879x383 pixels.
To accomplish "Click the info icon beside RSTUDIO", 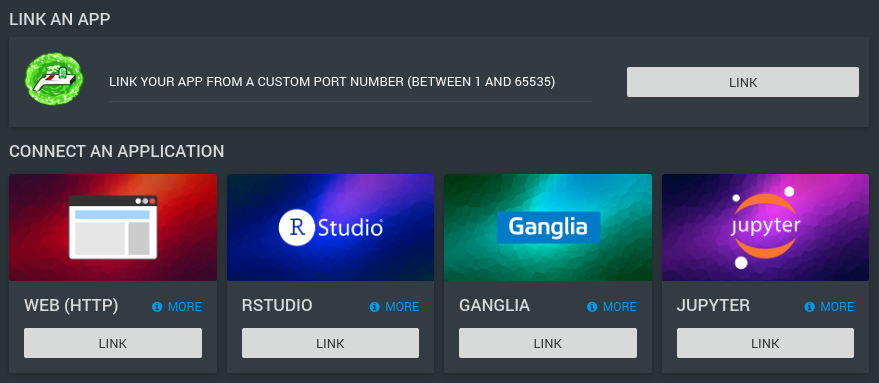I will 374,307.
